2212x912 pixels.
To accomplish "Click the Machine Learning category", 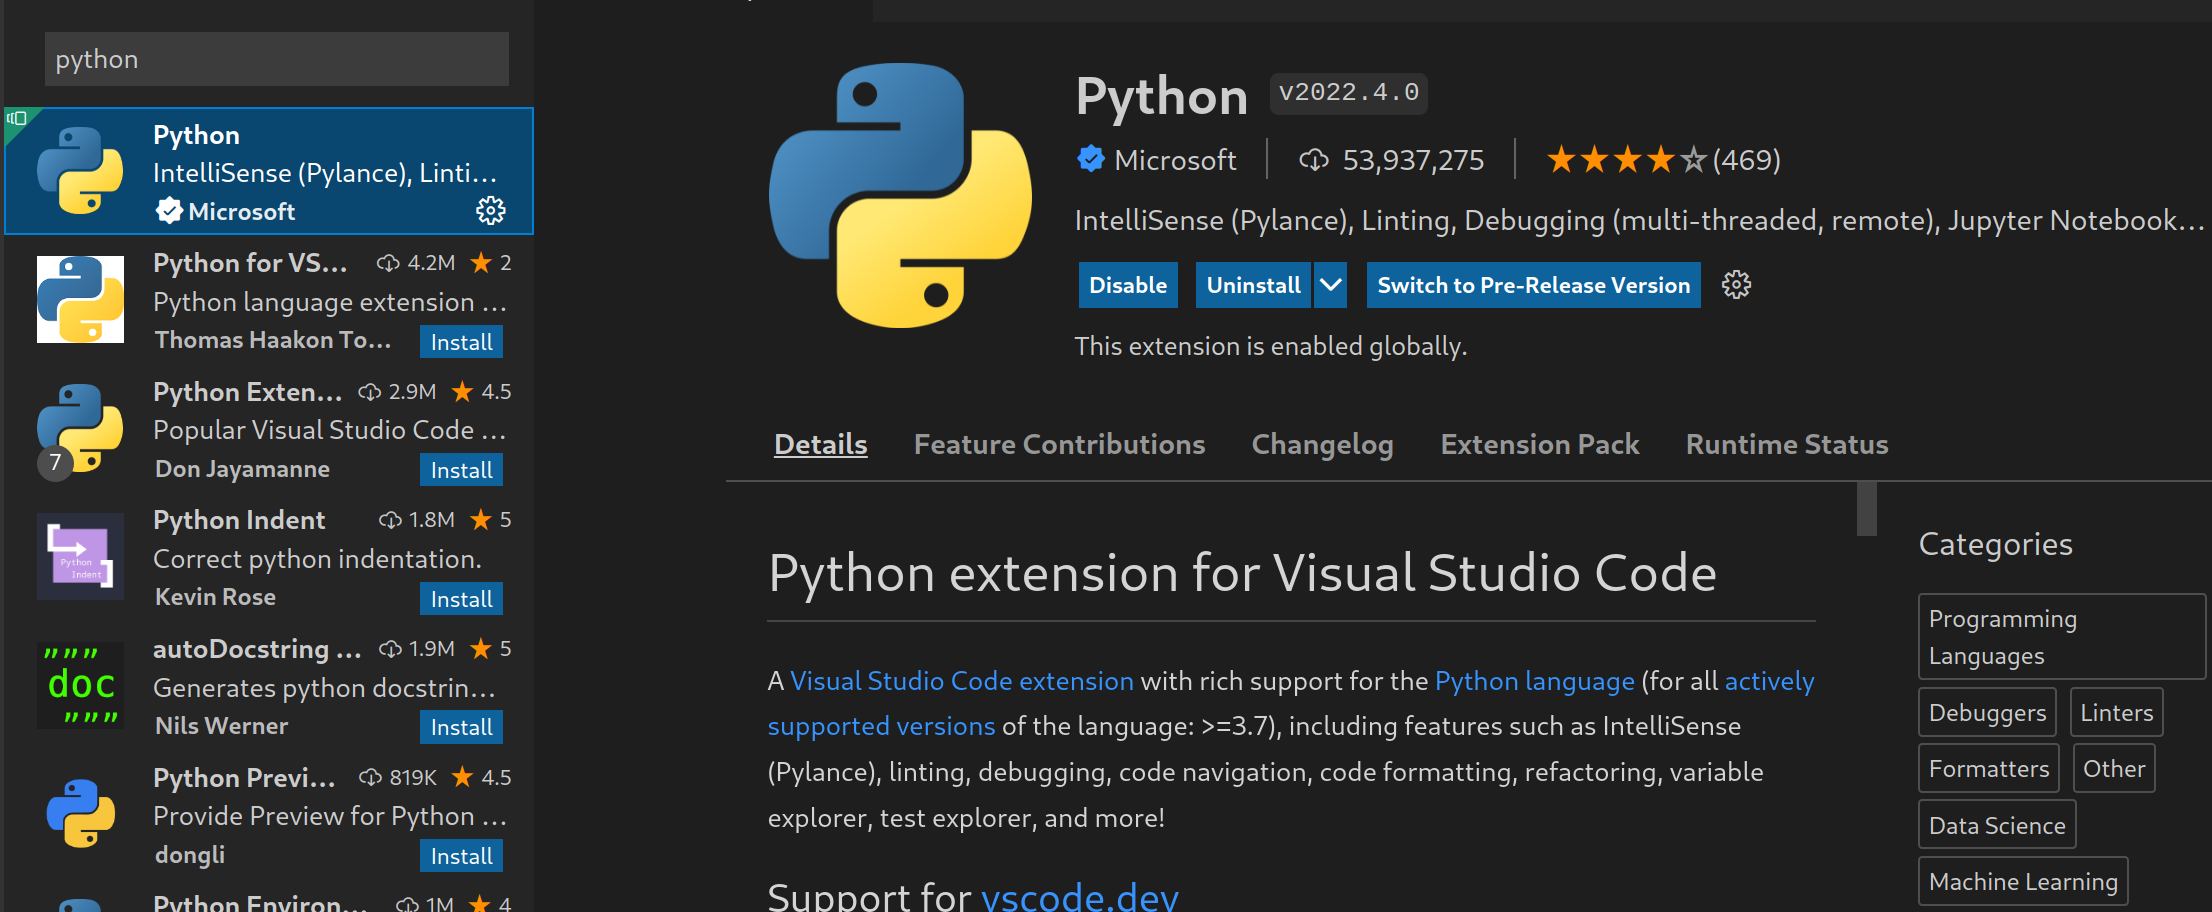I will [x=2022, y=881].
